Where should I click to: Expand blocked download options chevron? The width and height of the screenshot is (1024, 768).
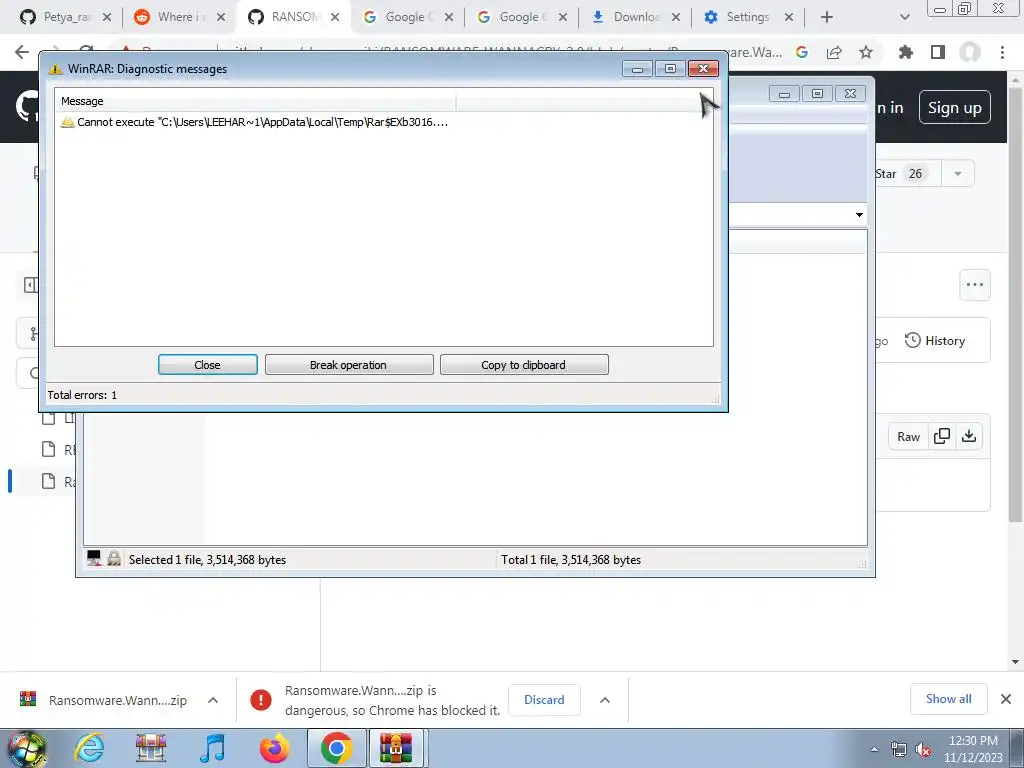605,700
